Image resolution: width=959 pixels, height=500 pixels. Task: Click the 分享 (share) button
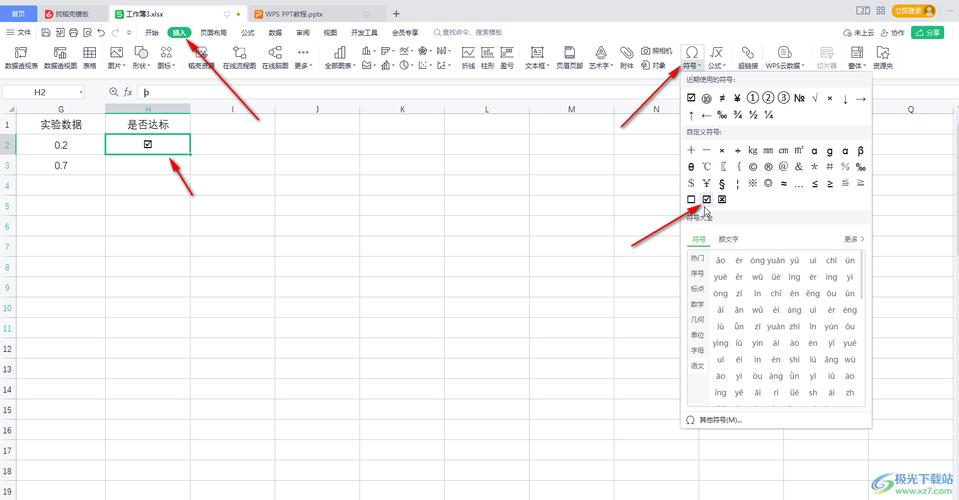coord(927,32)
